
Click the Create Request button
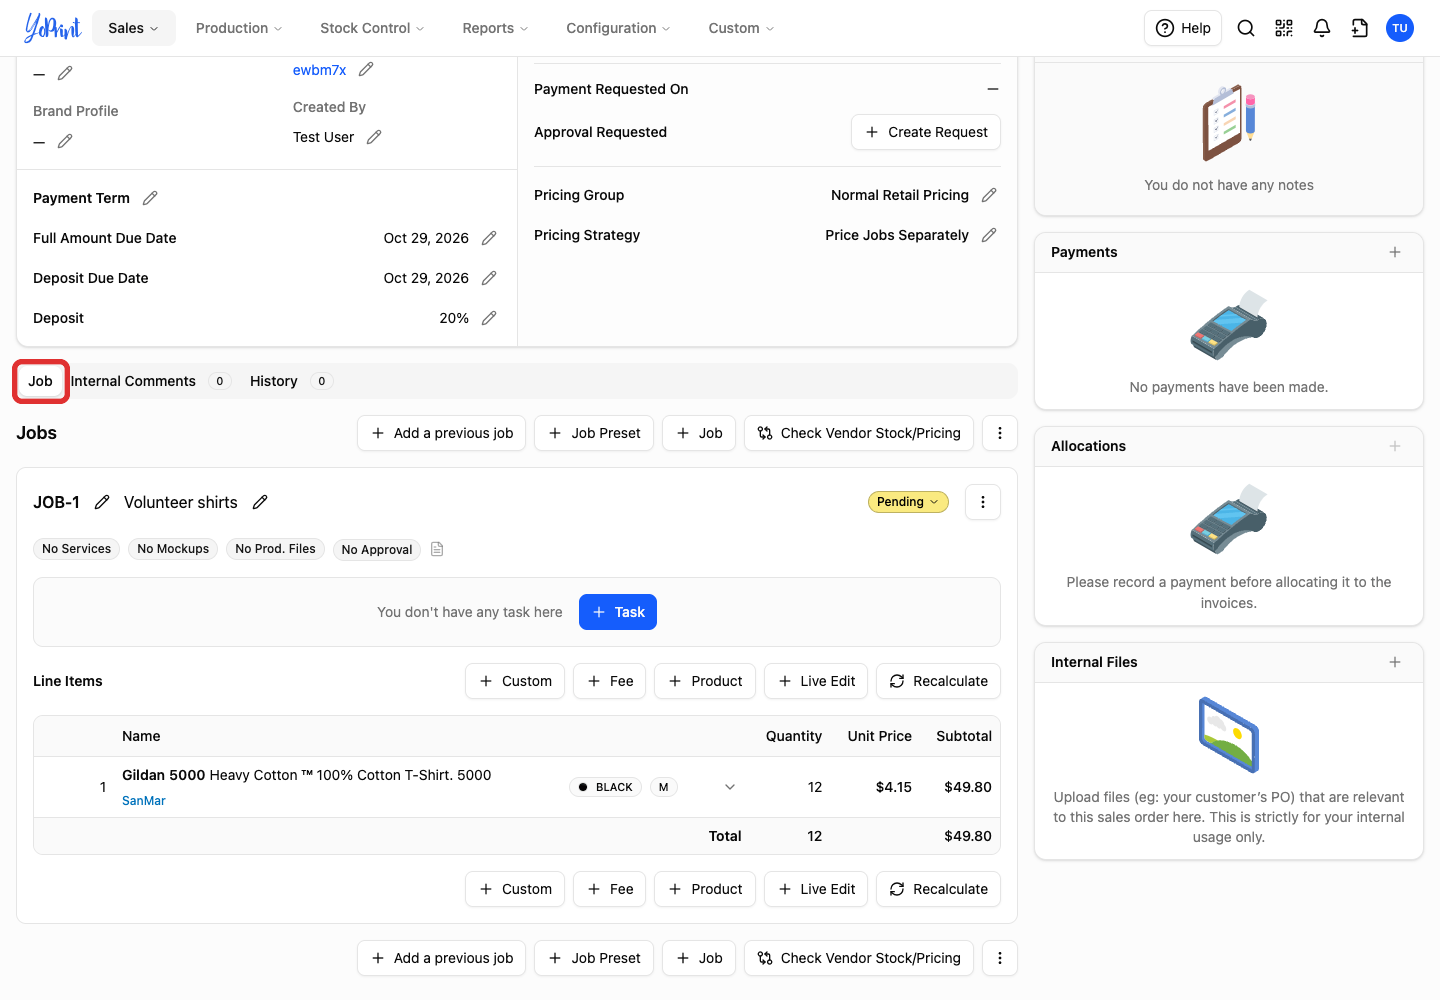pyautogui.click(x=926, y=132)
